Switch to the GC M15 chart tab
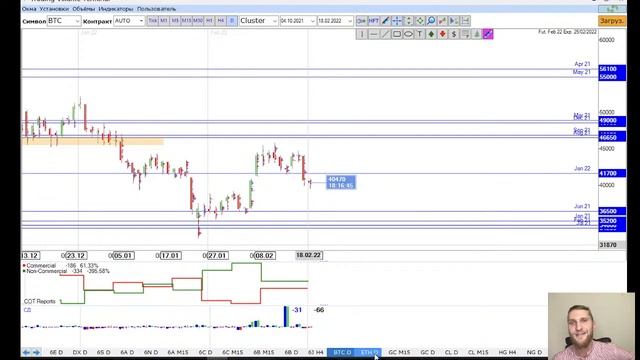This screenshot has height=360, width=640. coord(399,352)
